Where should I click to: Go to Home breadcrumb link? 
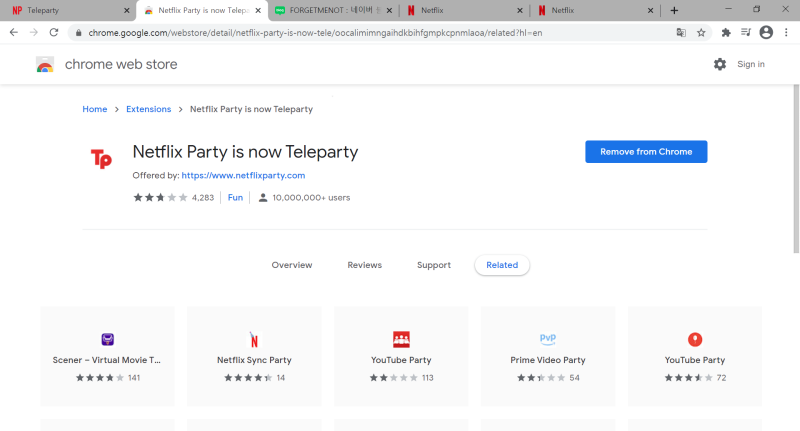[x=95, y=109]
